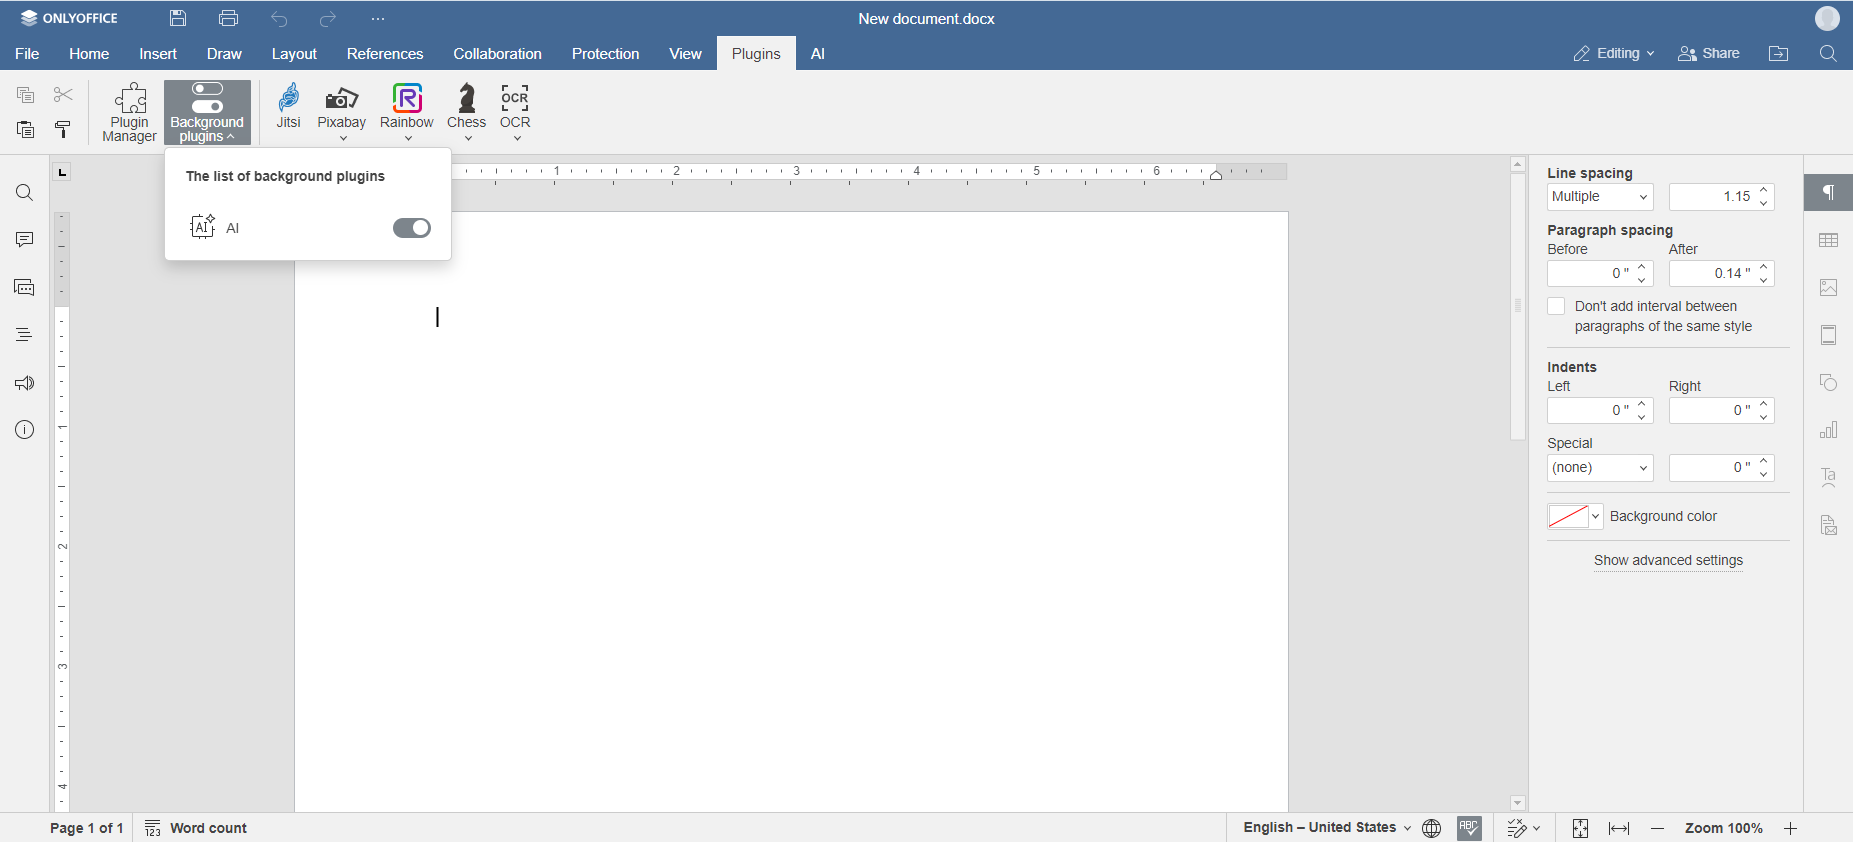Toggle the AI background plugin switch

coord(411,228)
